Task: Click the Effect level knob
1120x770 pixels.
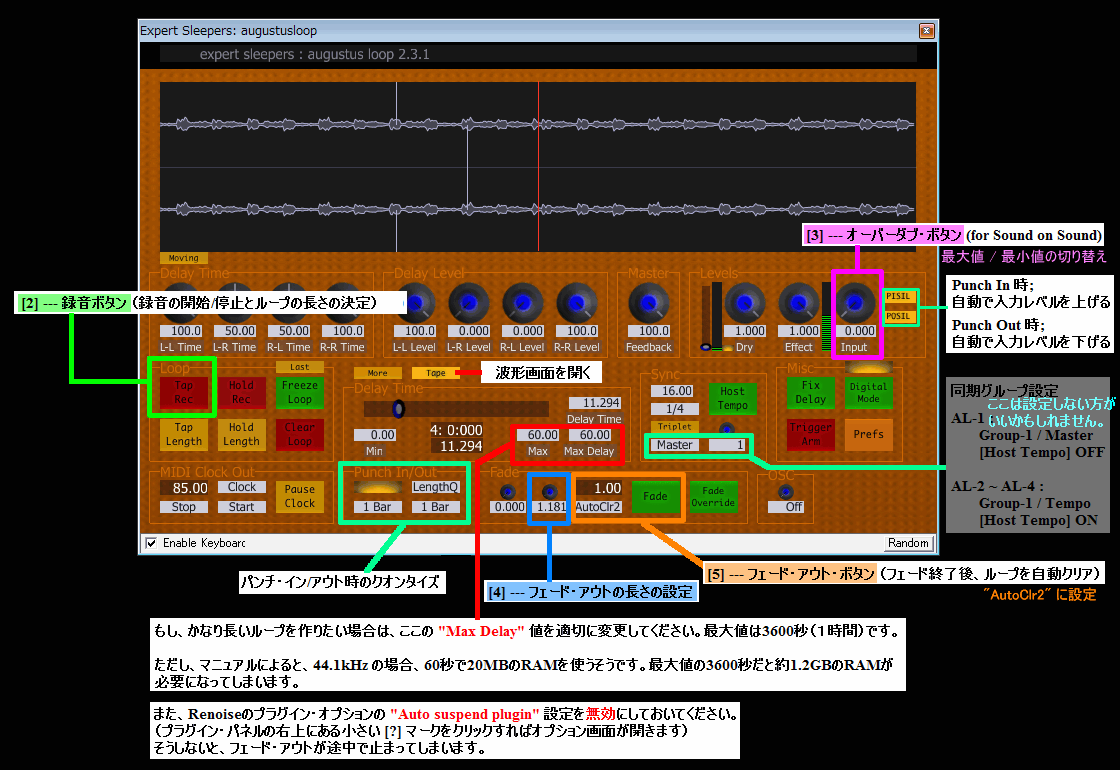Action: [x=799, y=303]
